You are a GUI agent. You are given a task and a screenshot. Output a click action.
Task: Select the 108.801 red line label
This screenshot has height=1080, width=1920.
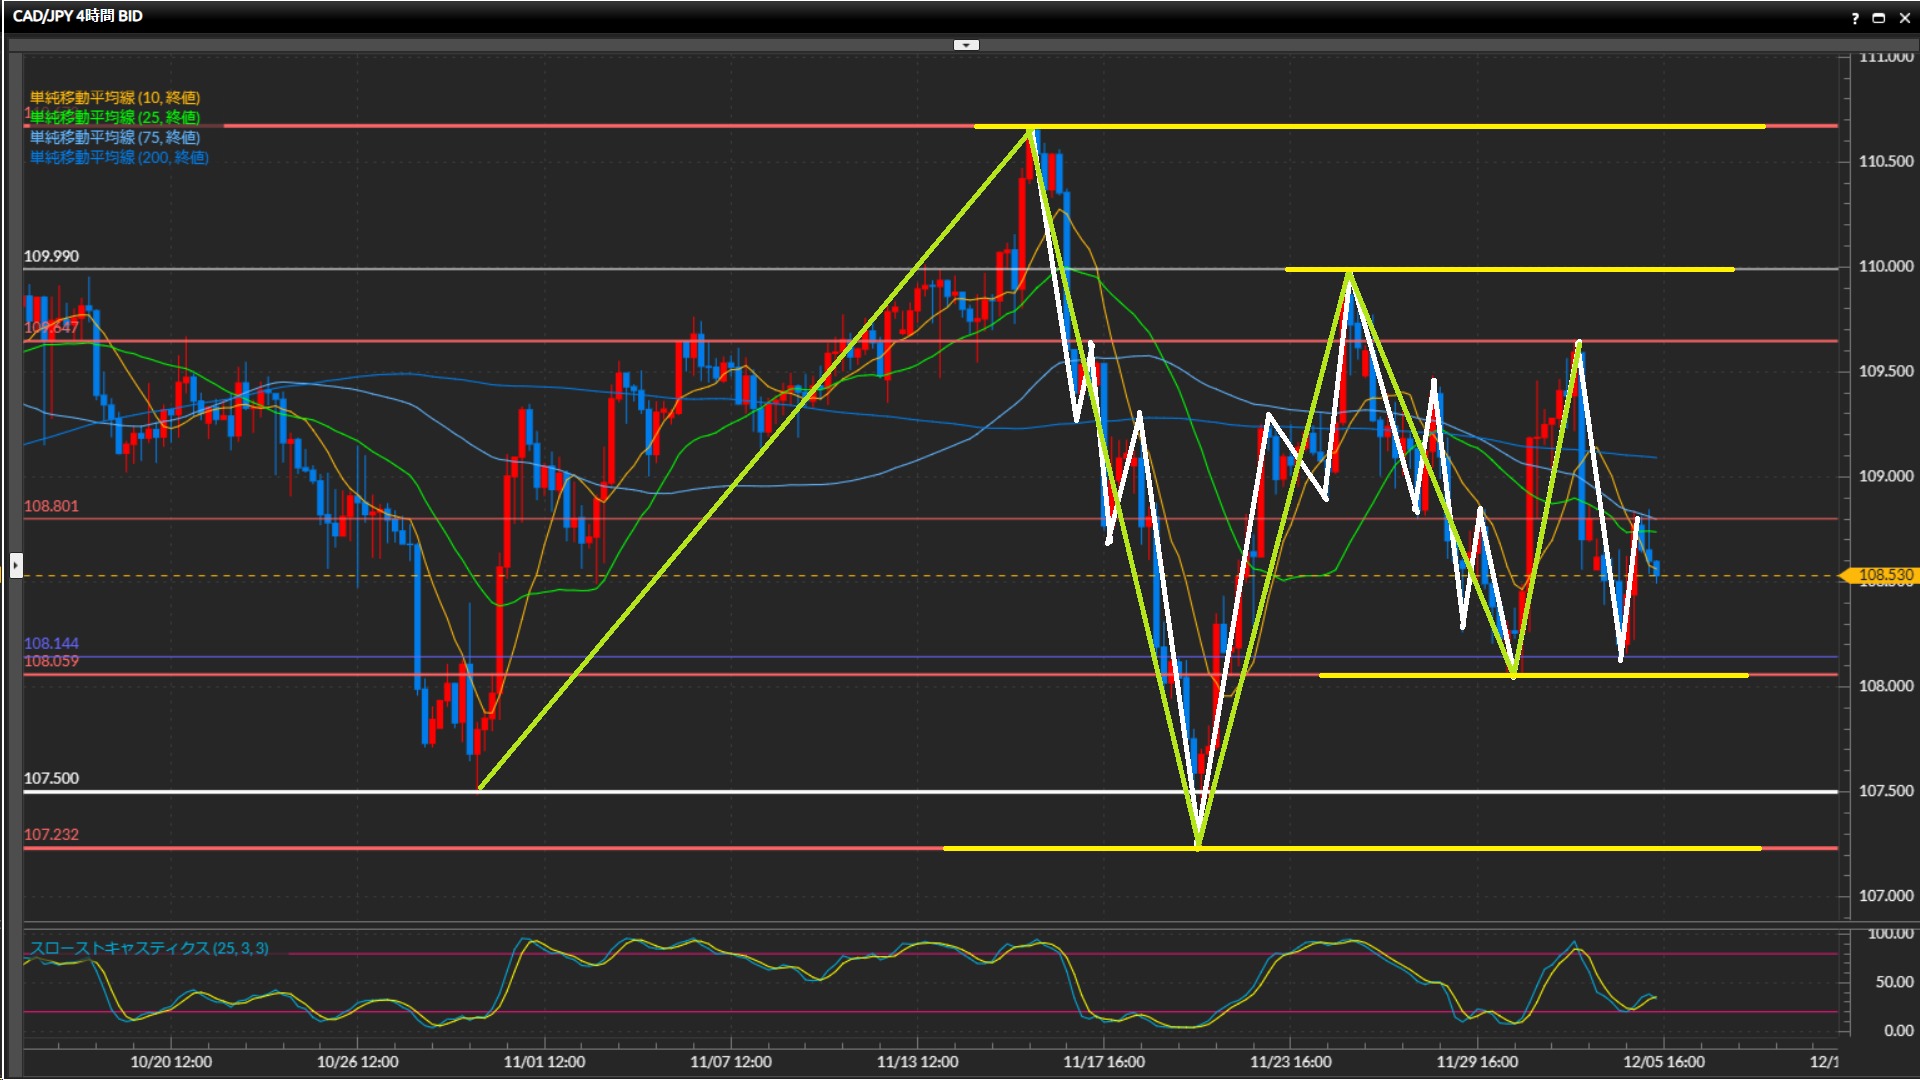(51, 506)
